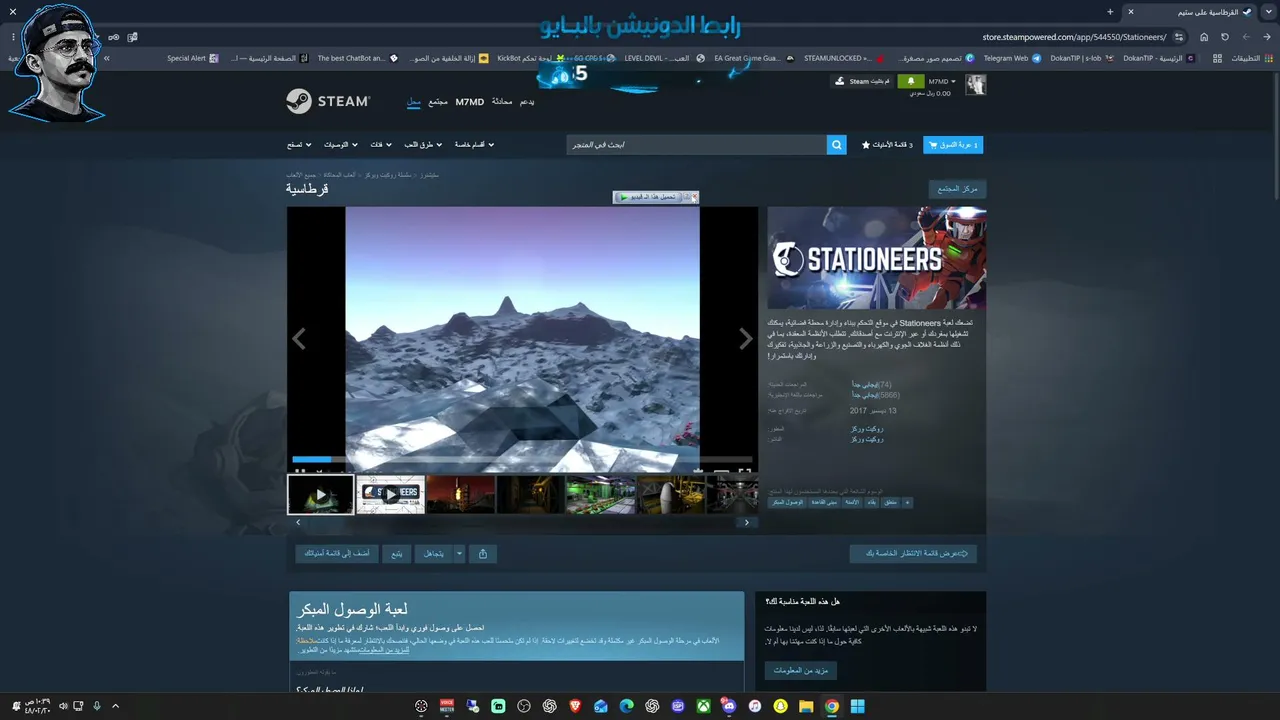Viewport: 1280px width, 720px height.
Task: Click the Install Steam button
Action: click(x=862, y=81)
